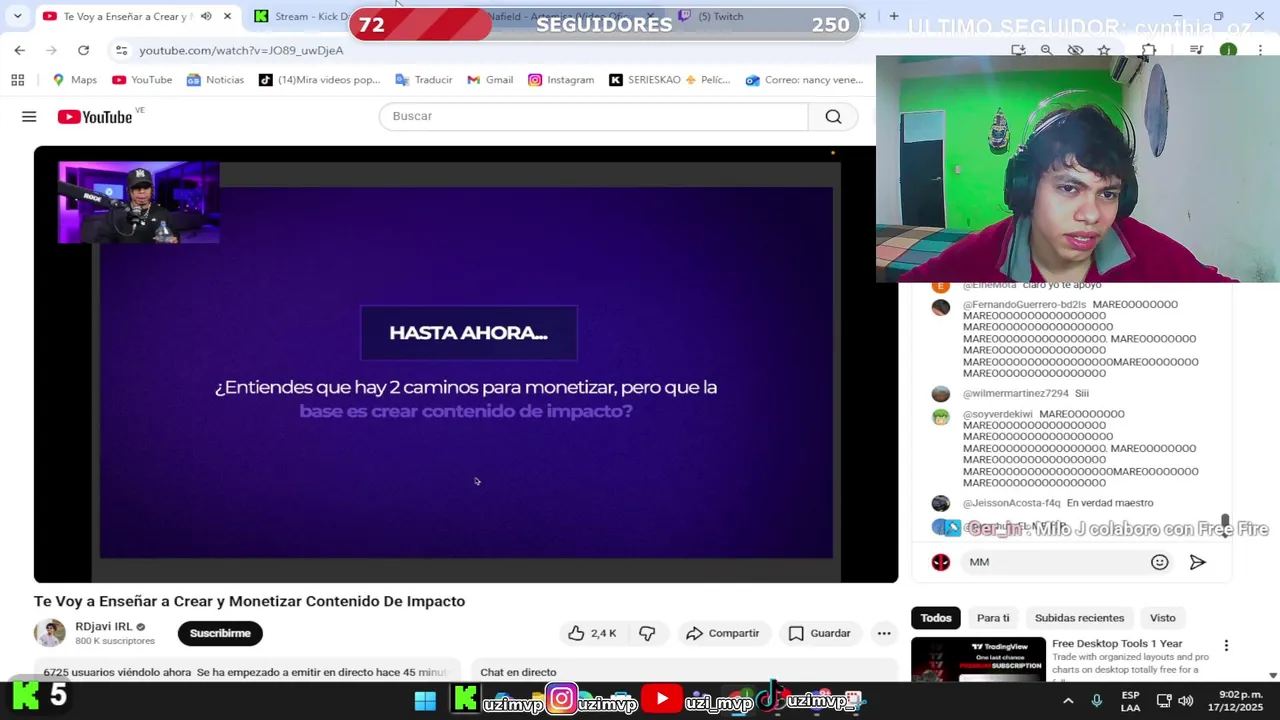Click the crossed-eye icon in address bar
1280x720 pixels.
(1075, 50)
